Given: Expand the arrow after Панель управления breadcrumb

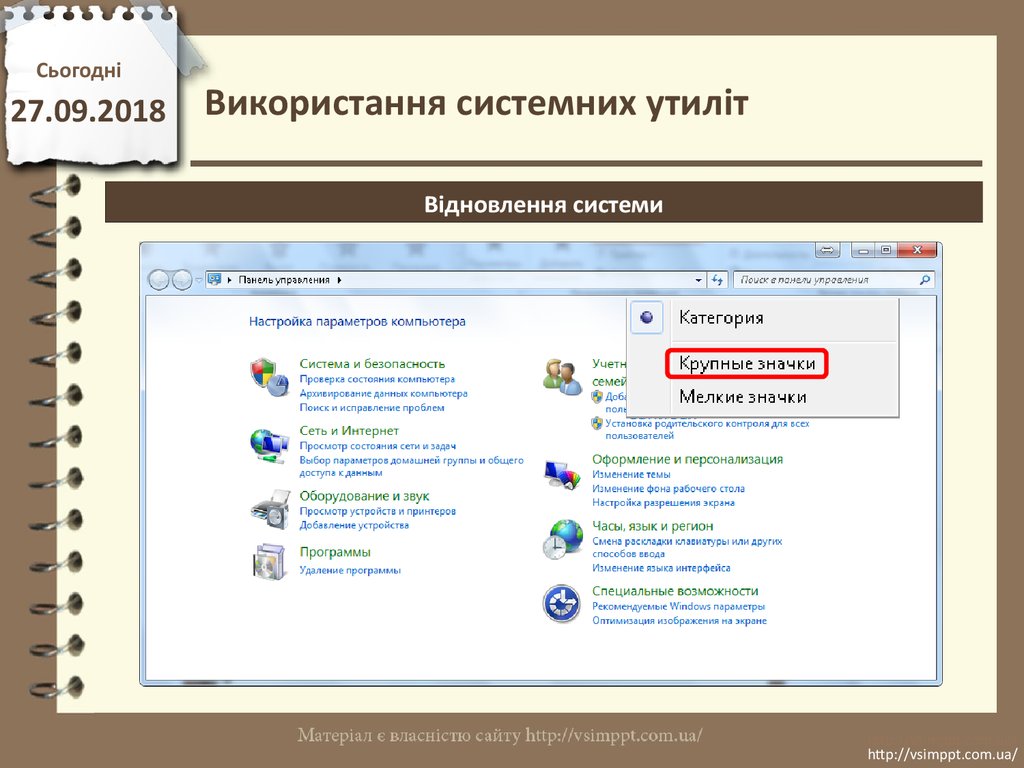Looking at the screenshot, I should 339,281.
